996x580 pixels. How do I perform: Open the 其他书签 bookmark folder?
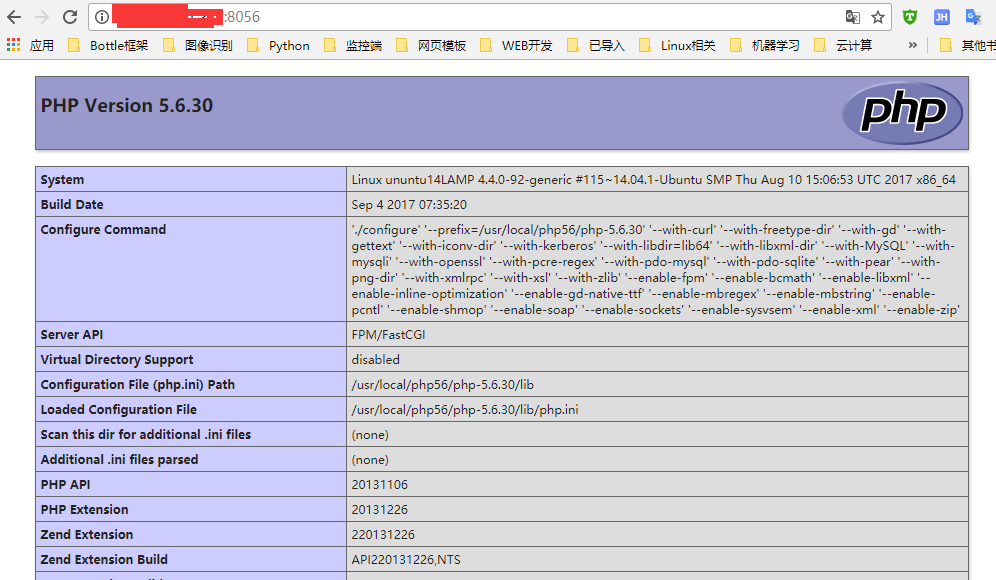(967, 45)
